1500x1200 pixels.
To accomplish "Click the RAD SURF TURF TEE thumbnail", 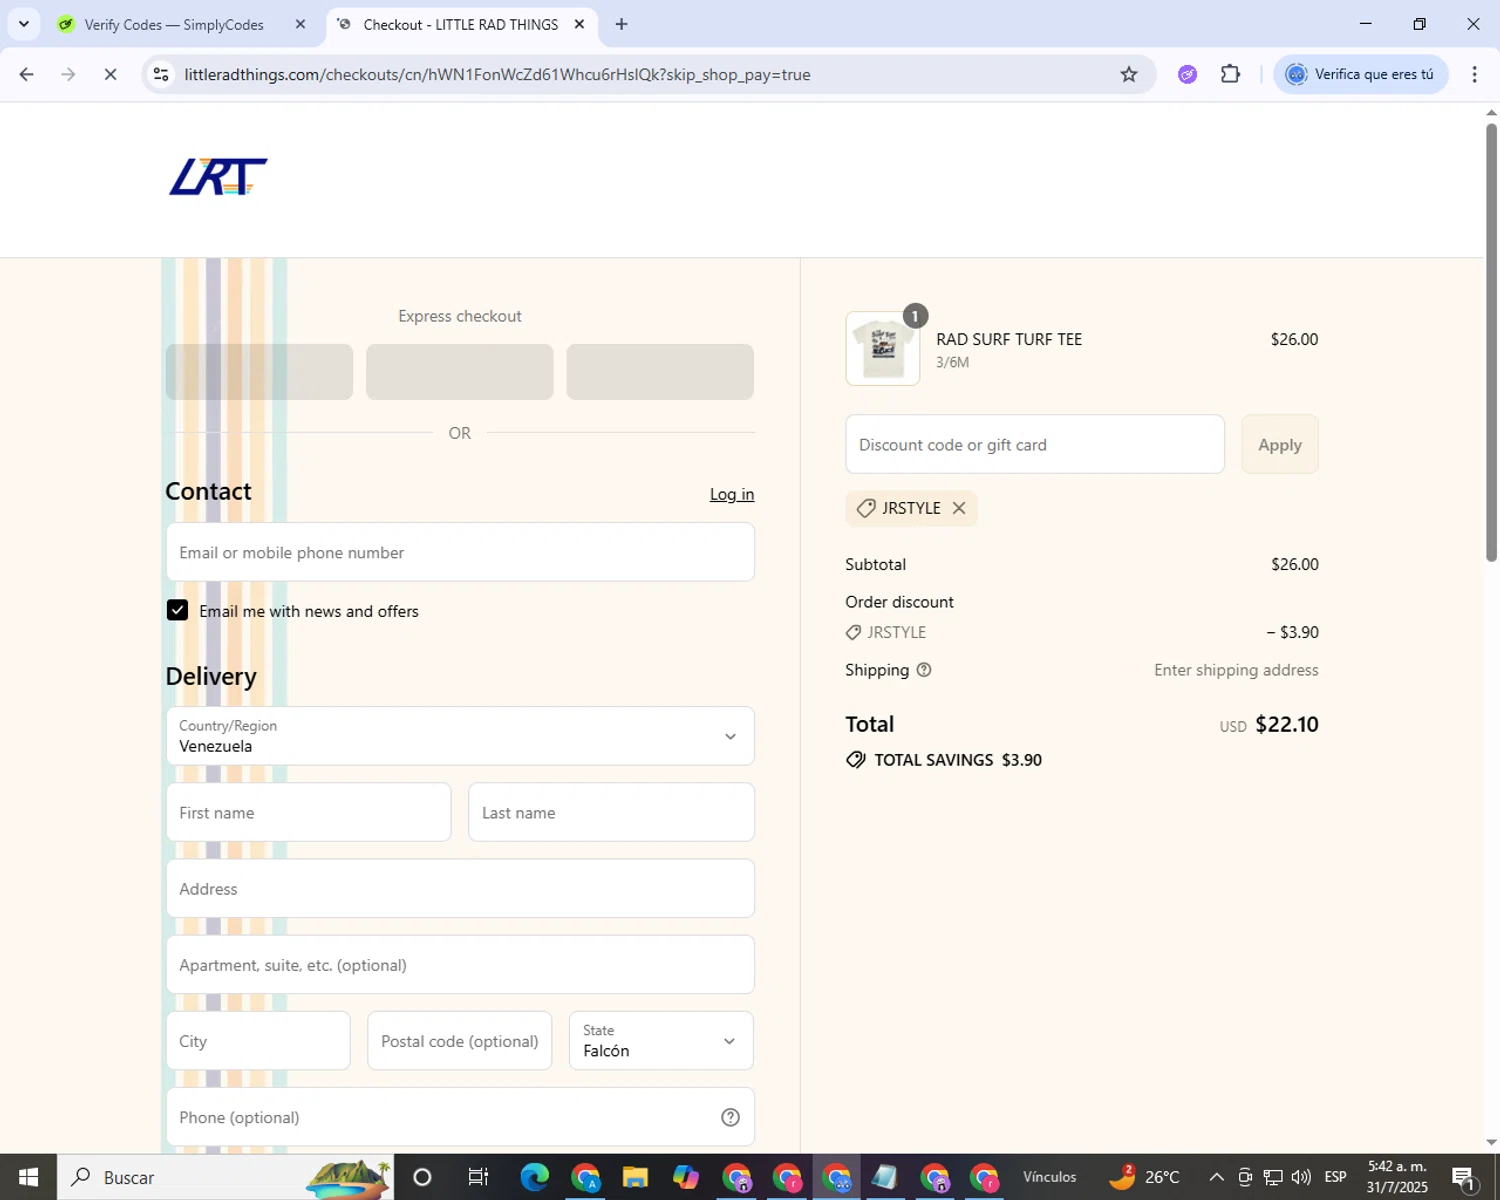I will tap(883, 348).
